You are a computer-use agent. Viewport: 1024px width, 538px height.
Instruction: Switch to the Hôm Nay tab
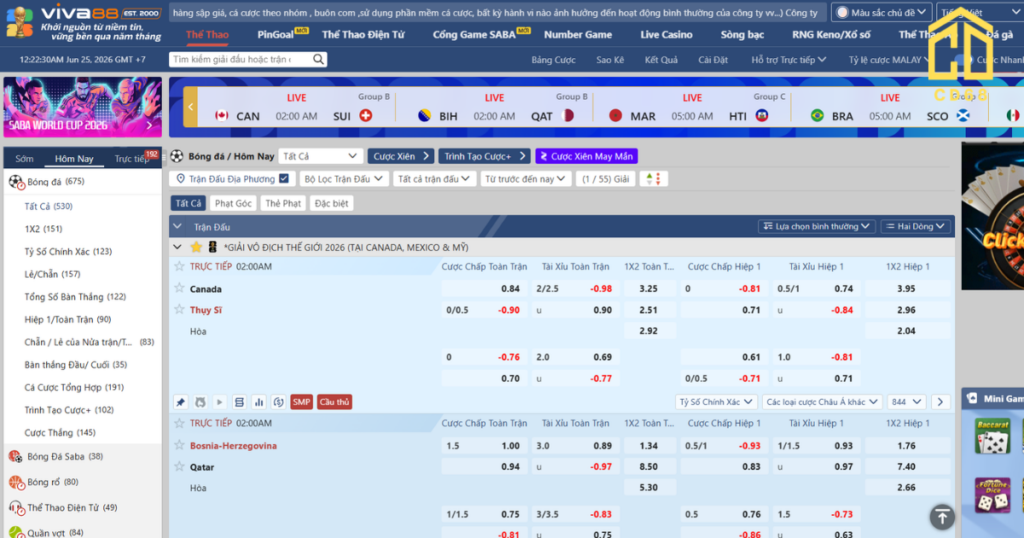74,159
